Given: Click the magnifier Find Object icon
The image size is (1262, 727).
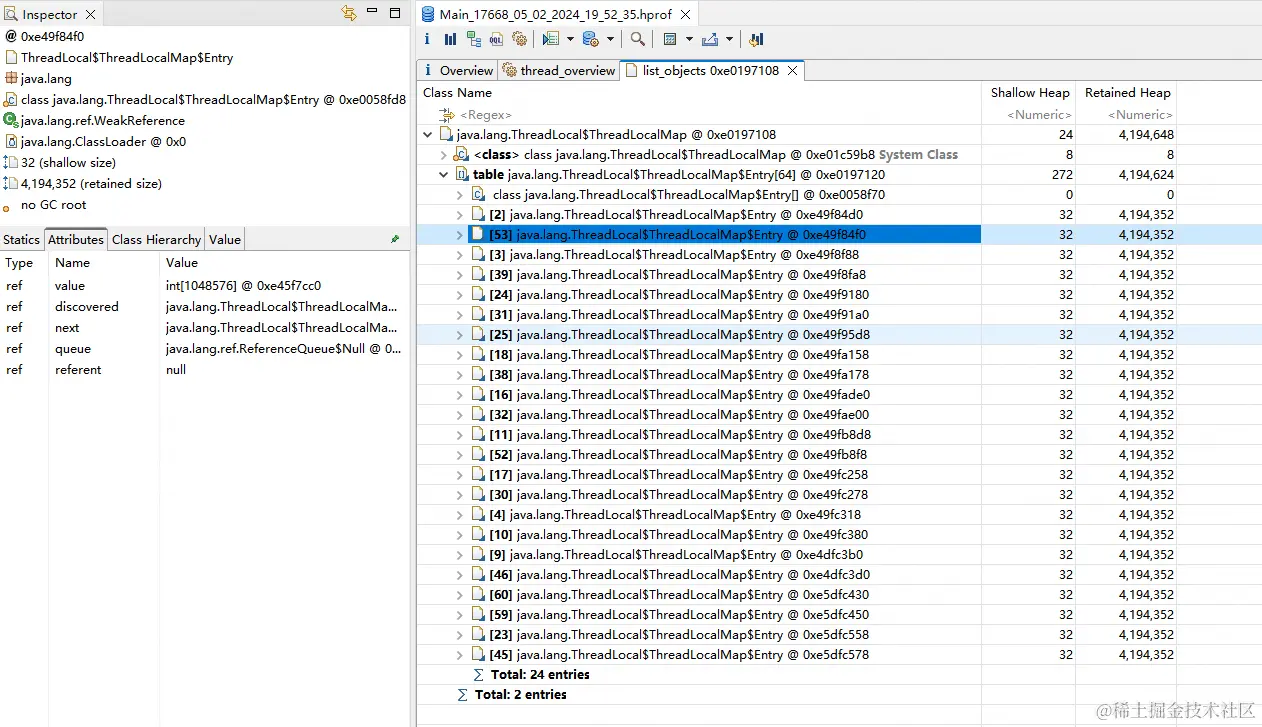Looking at the screenshot, I should [x=637, y=39].
